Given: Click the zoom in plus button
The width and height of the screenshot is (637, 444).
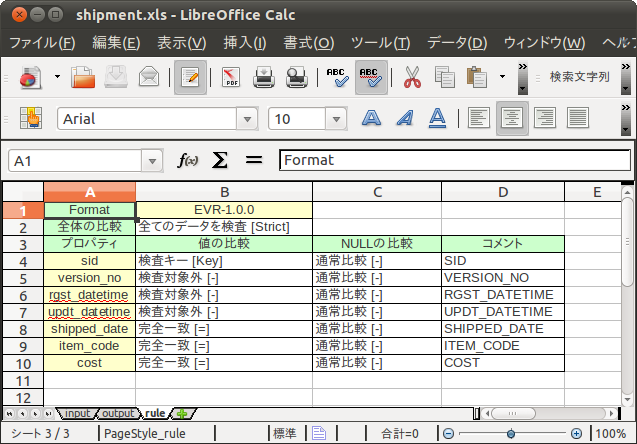Looking at the screenshot, I should (x=576, y=434).
